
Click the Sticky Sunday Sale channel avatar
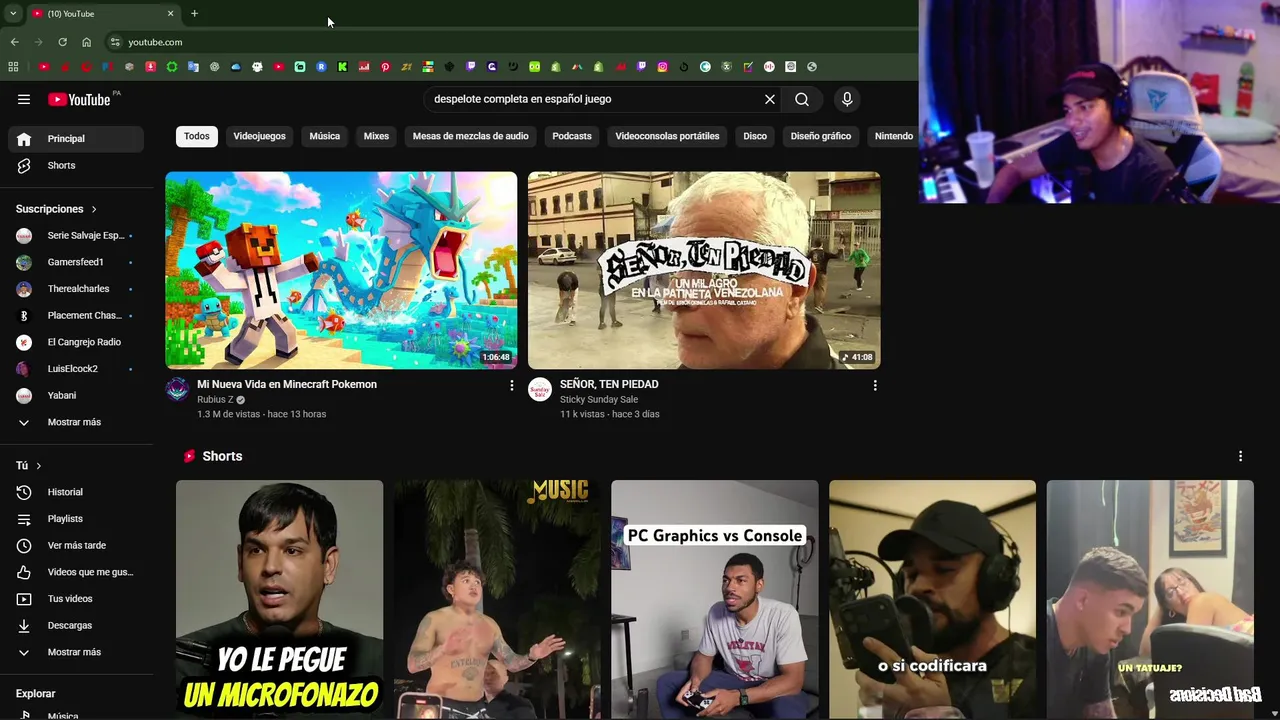pyautogui.click(x=540, y=390)
